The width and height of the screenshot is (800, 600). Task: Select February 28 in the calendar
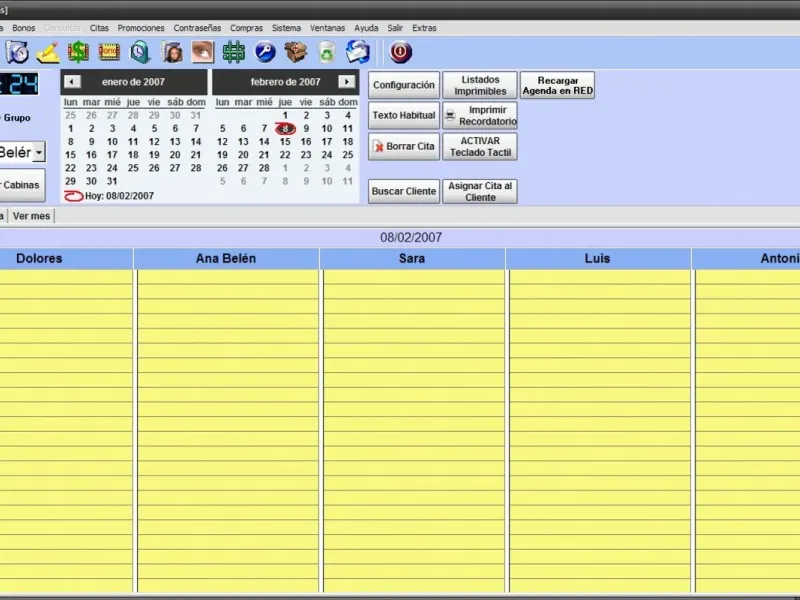click(264, 168)
